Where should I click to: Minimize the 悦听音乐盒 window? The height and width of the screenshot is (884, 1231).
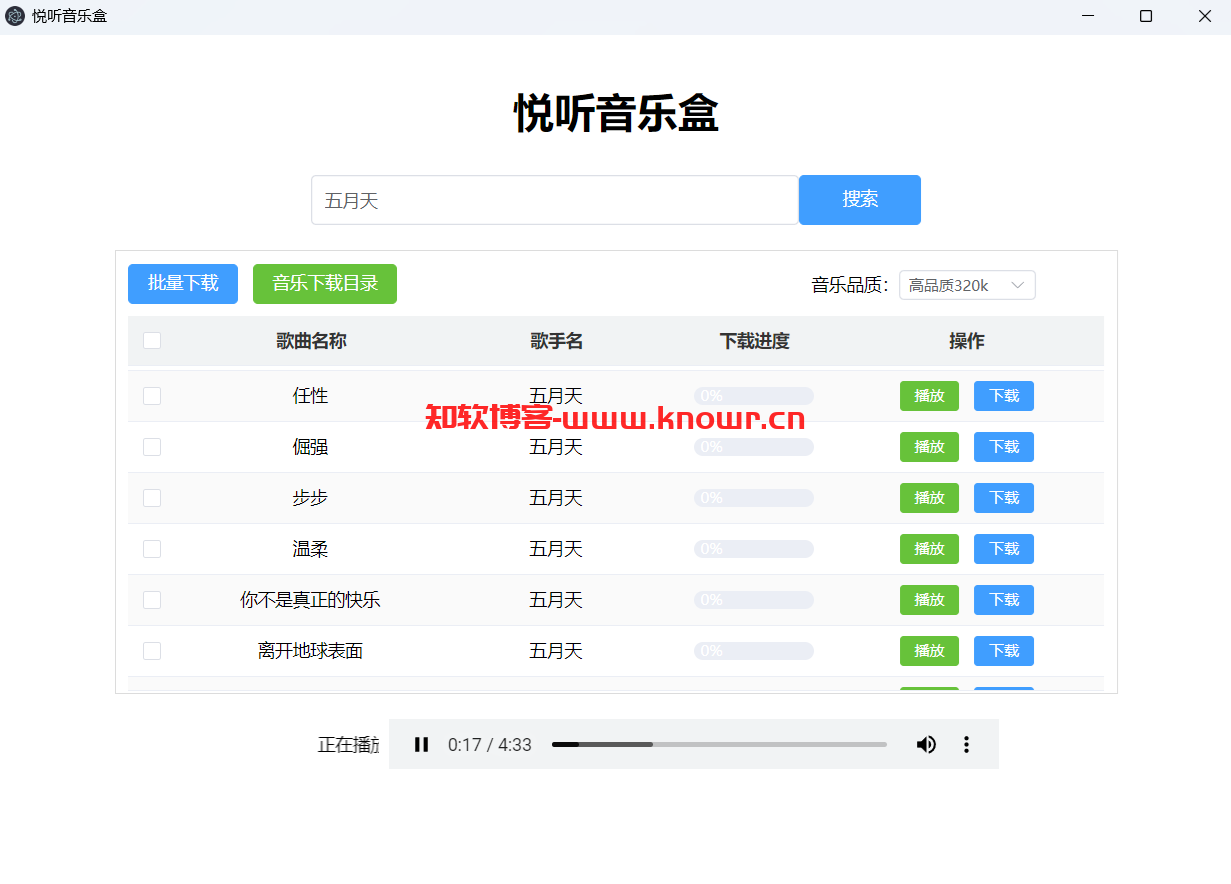(x=1088, y=16)
